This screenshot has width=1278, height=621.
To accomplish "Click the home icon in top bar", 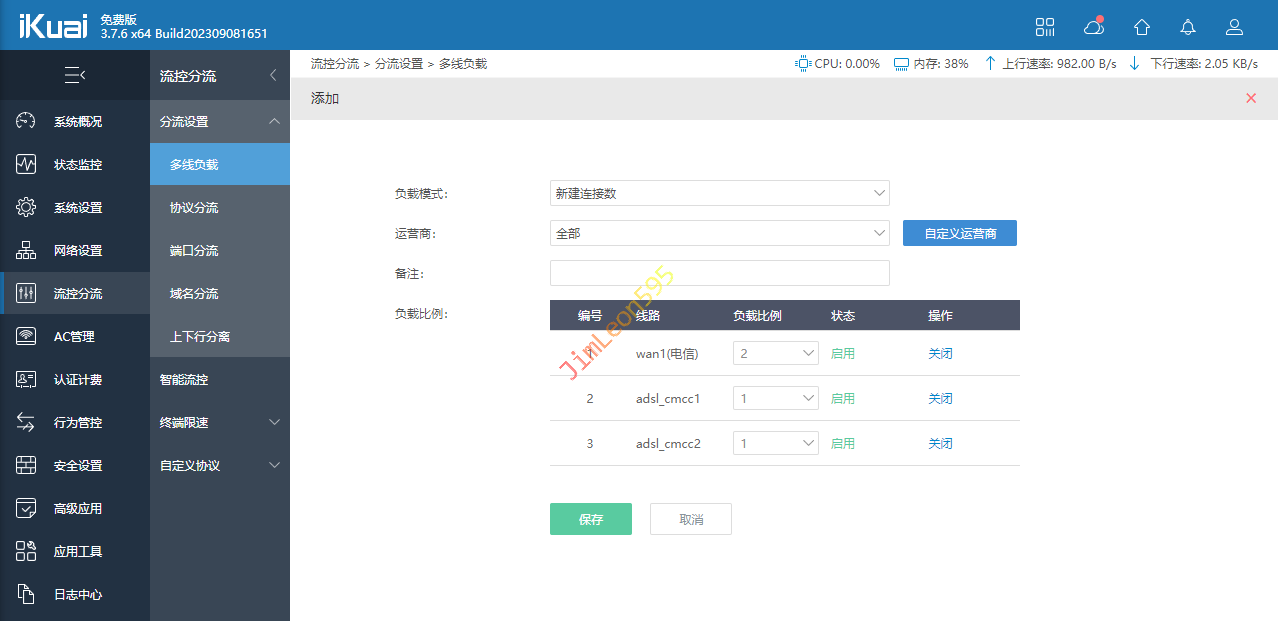I will (1141, 27).
